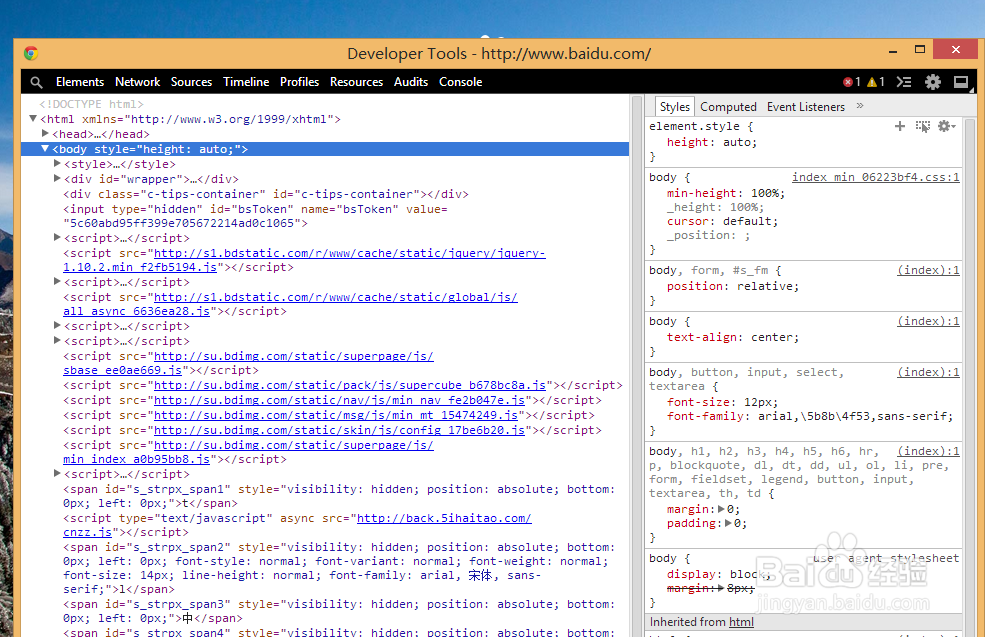Viewport: 985px width, 637px height.
Task: Expand the head element
Action: [x=45, y=133]
